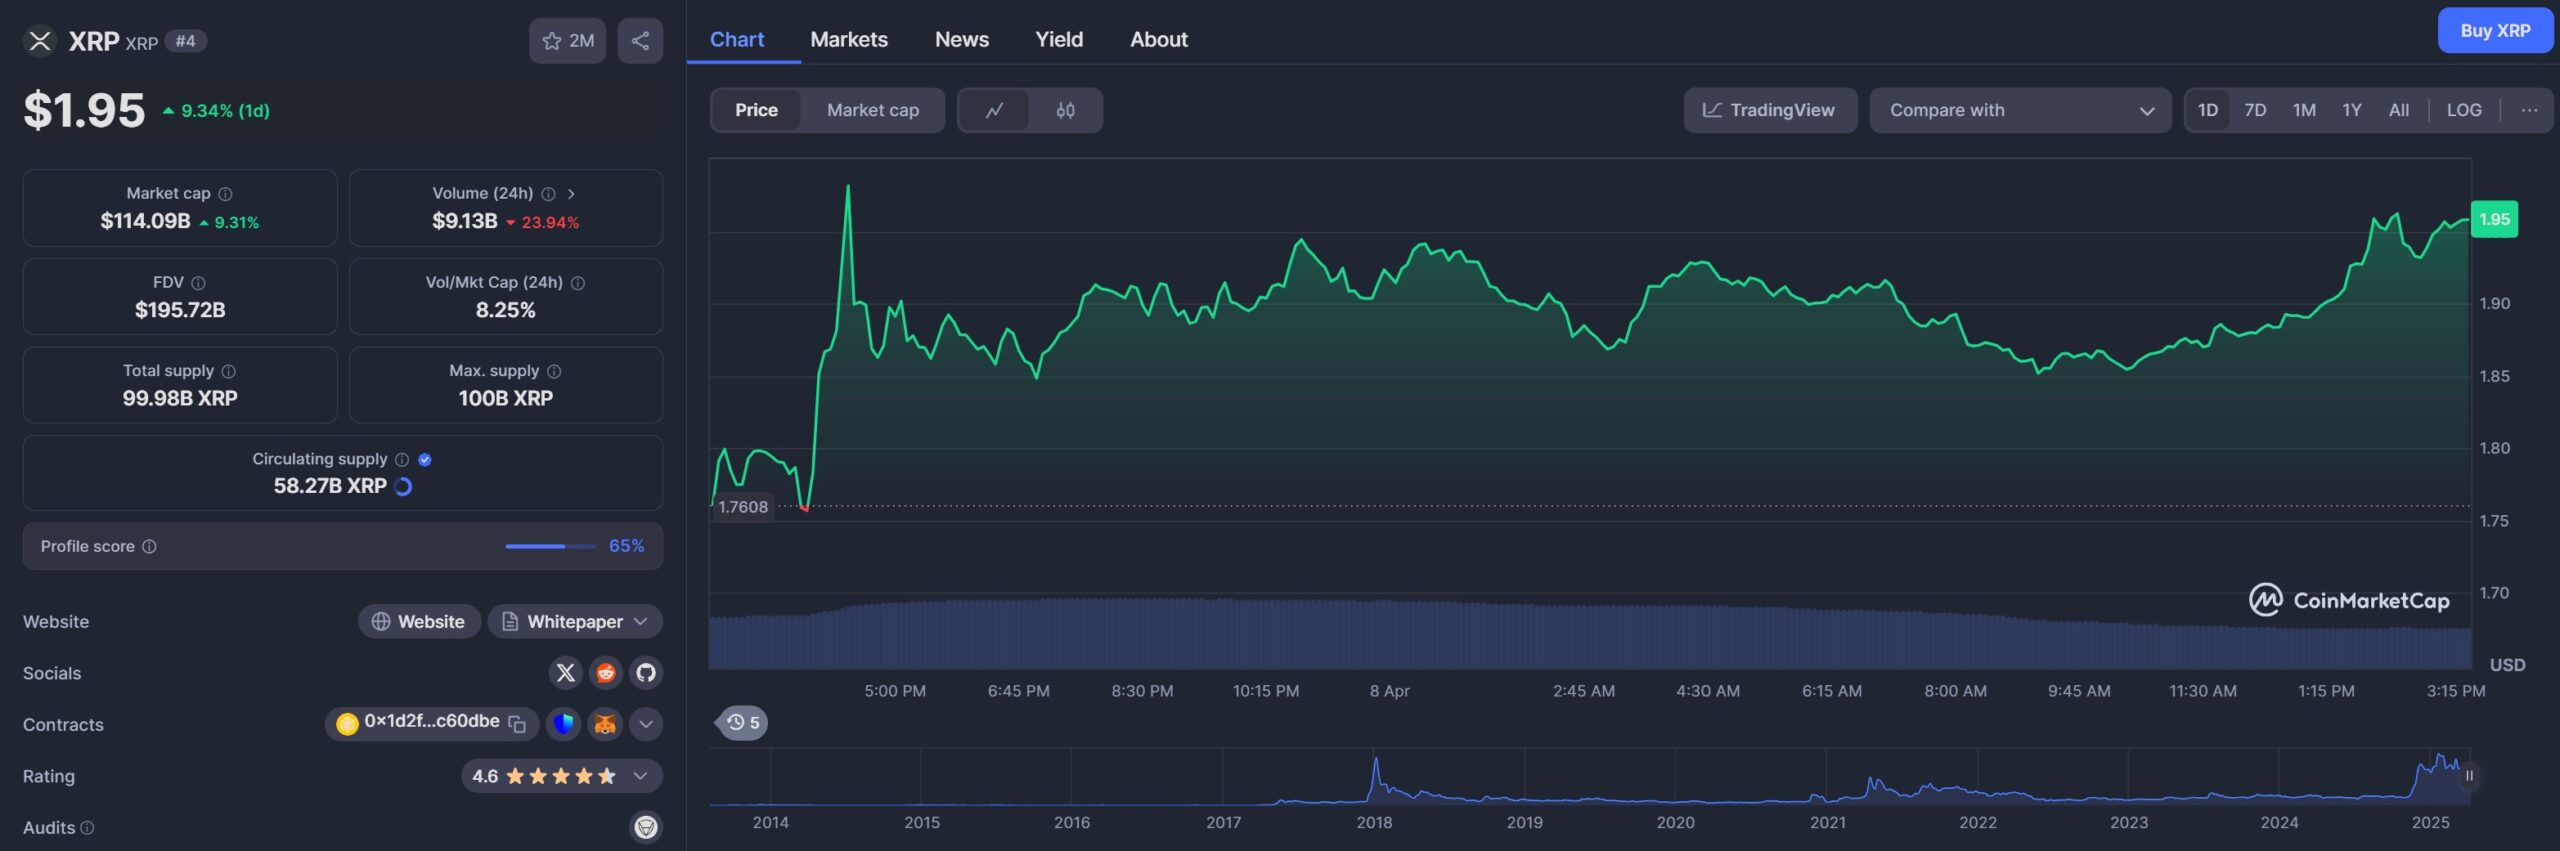
Task: Open the News tab
Action: [962, 40]
